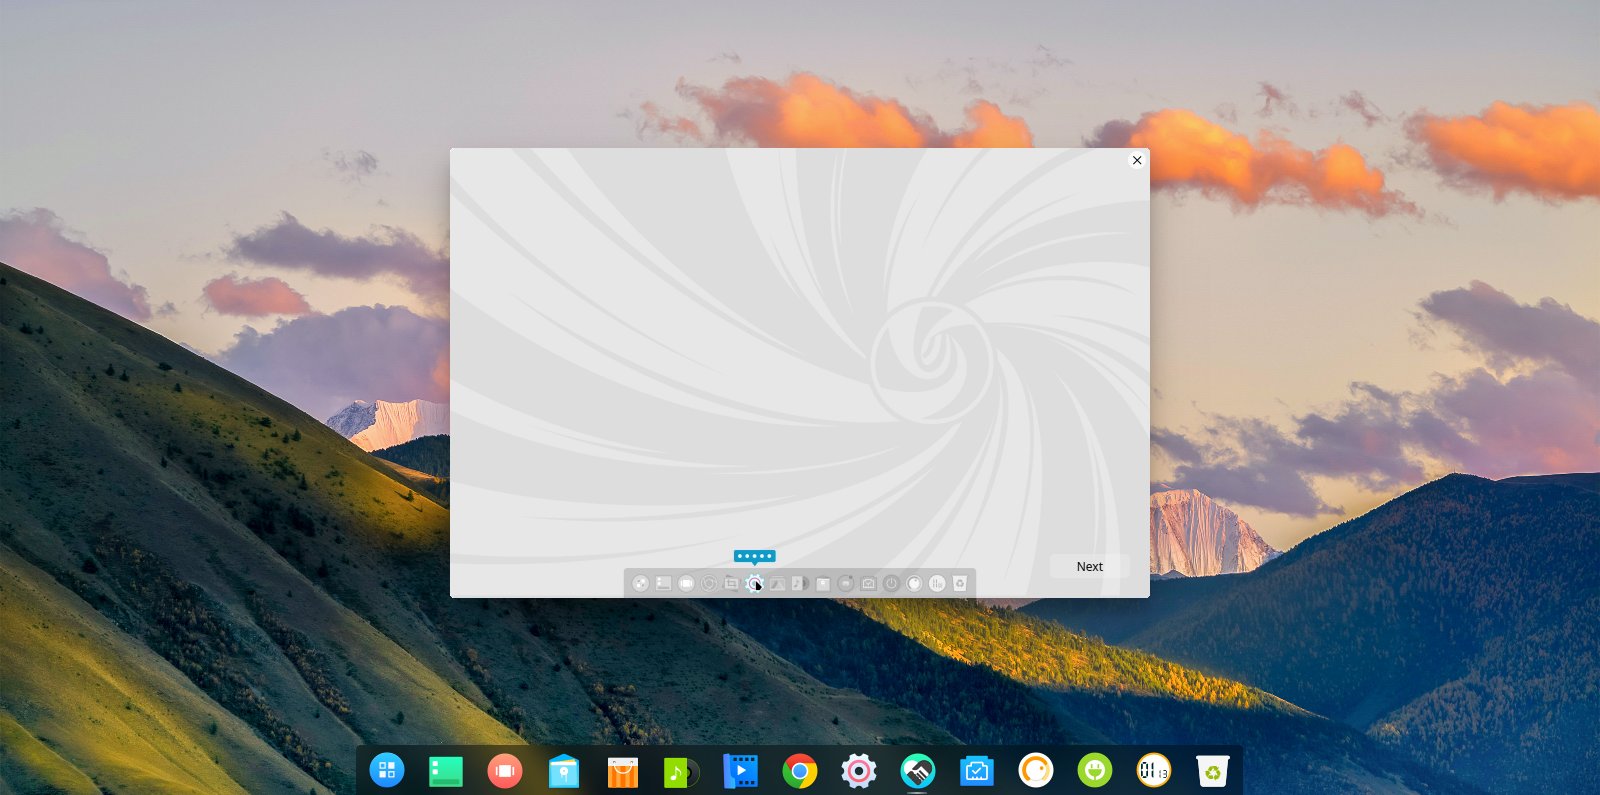
Task: Open the Movie player dock icon
Action: point(741,771)
